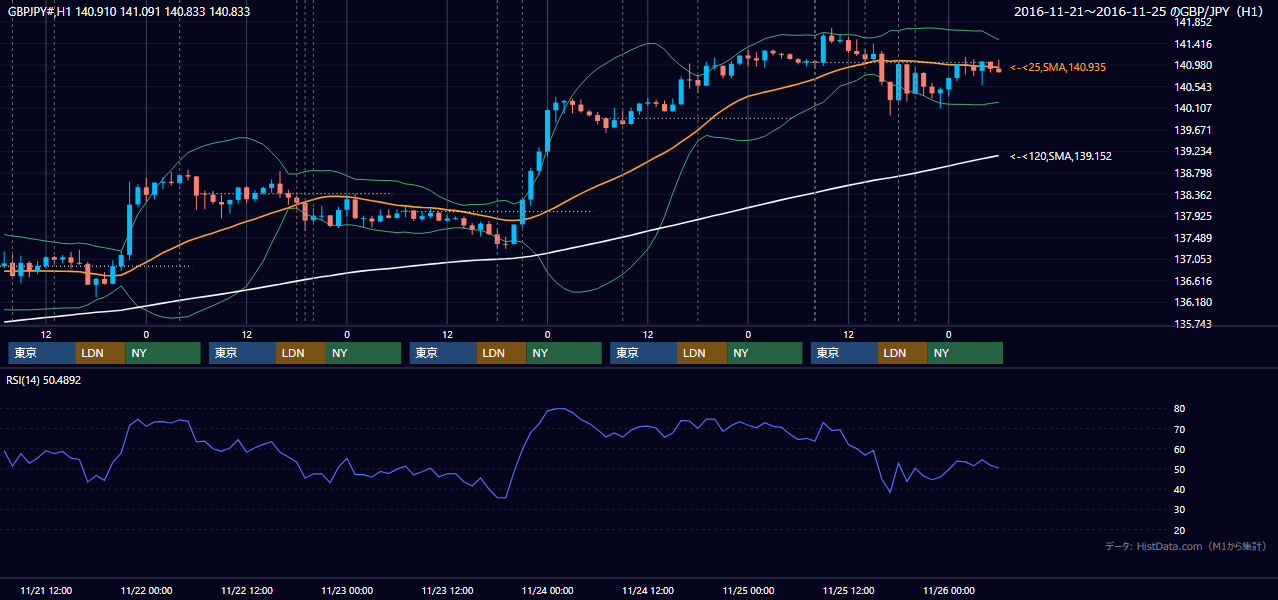Select time axis label 11/24 00:00

pos(547,591)
